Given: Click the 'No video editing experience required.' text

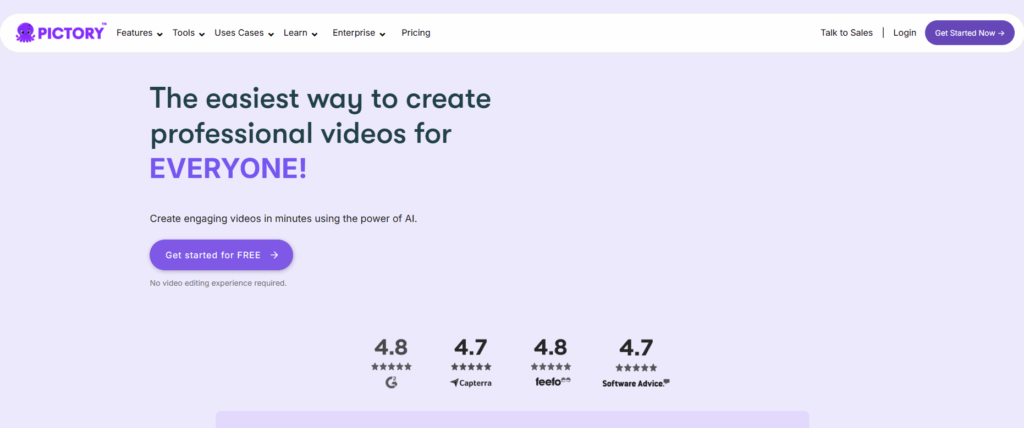Looking at the screenshot, I should click(x=218, y=284).
